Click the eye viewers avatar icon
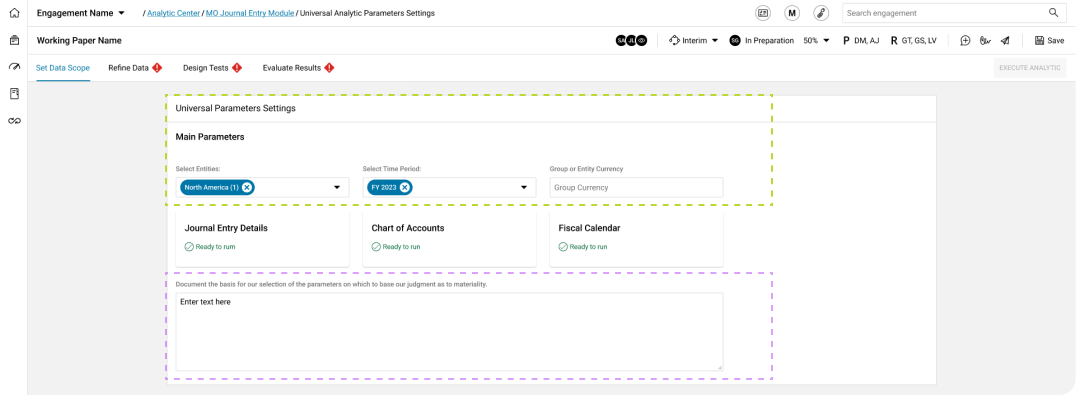 tap(642, 40)
